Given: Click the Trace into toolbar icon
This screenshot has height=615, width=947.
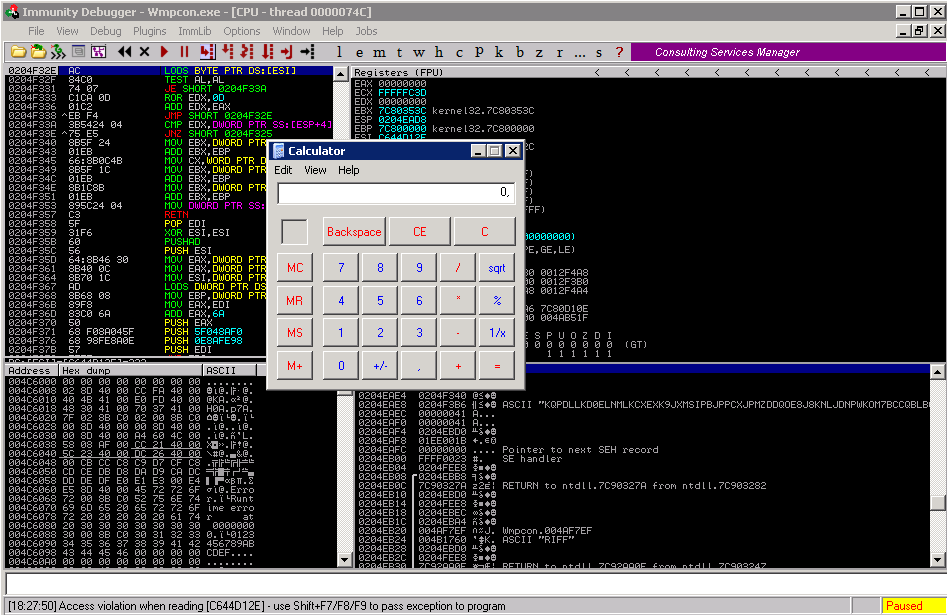Looking at the screenshot, I should pyautogui.click(x=247, y=52).
